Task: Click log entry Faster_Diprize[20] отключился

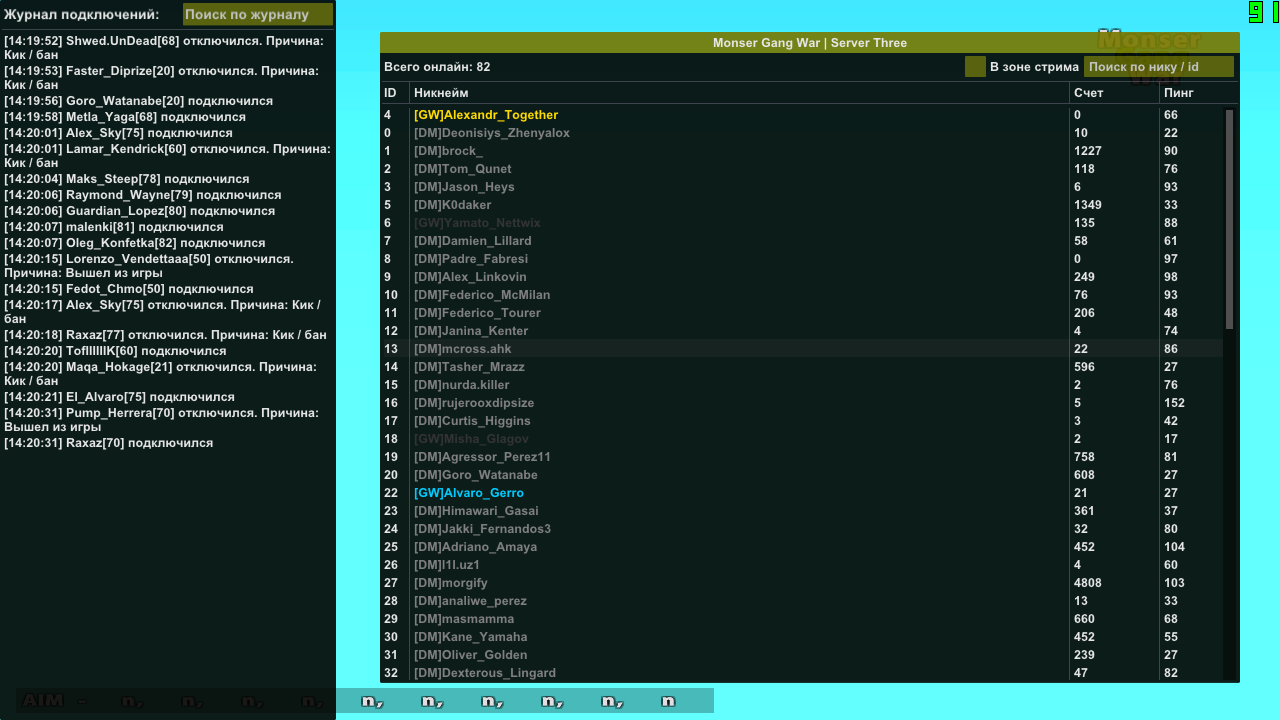Action: pyautogui.click(x=161, y=78)
